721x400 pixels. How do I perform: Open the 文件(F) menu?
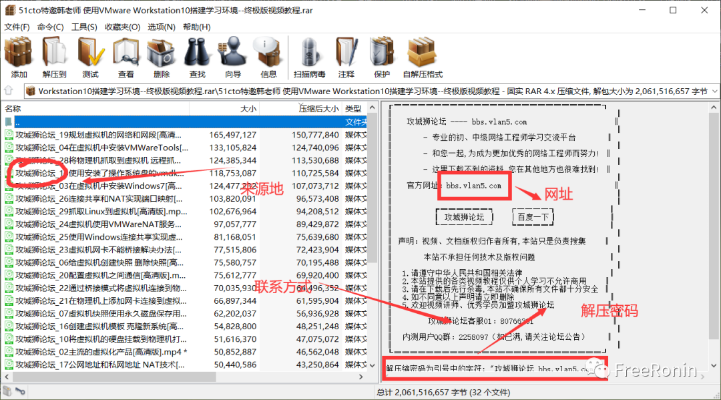17,27
